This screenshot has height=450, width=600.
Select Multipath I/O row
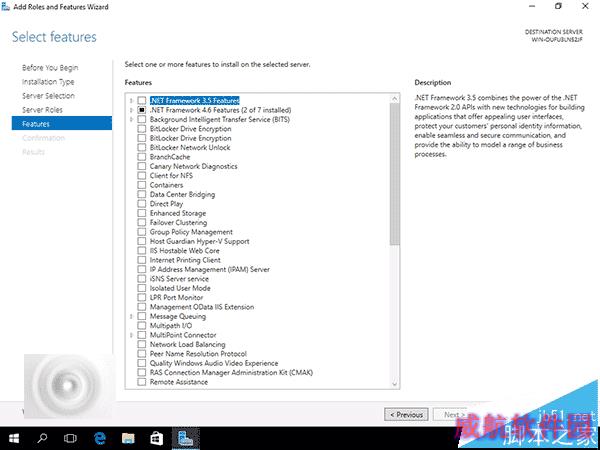171,326
